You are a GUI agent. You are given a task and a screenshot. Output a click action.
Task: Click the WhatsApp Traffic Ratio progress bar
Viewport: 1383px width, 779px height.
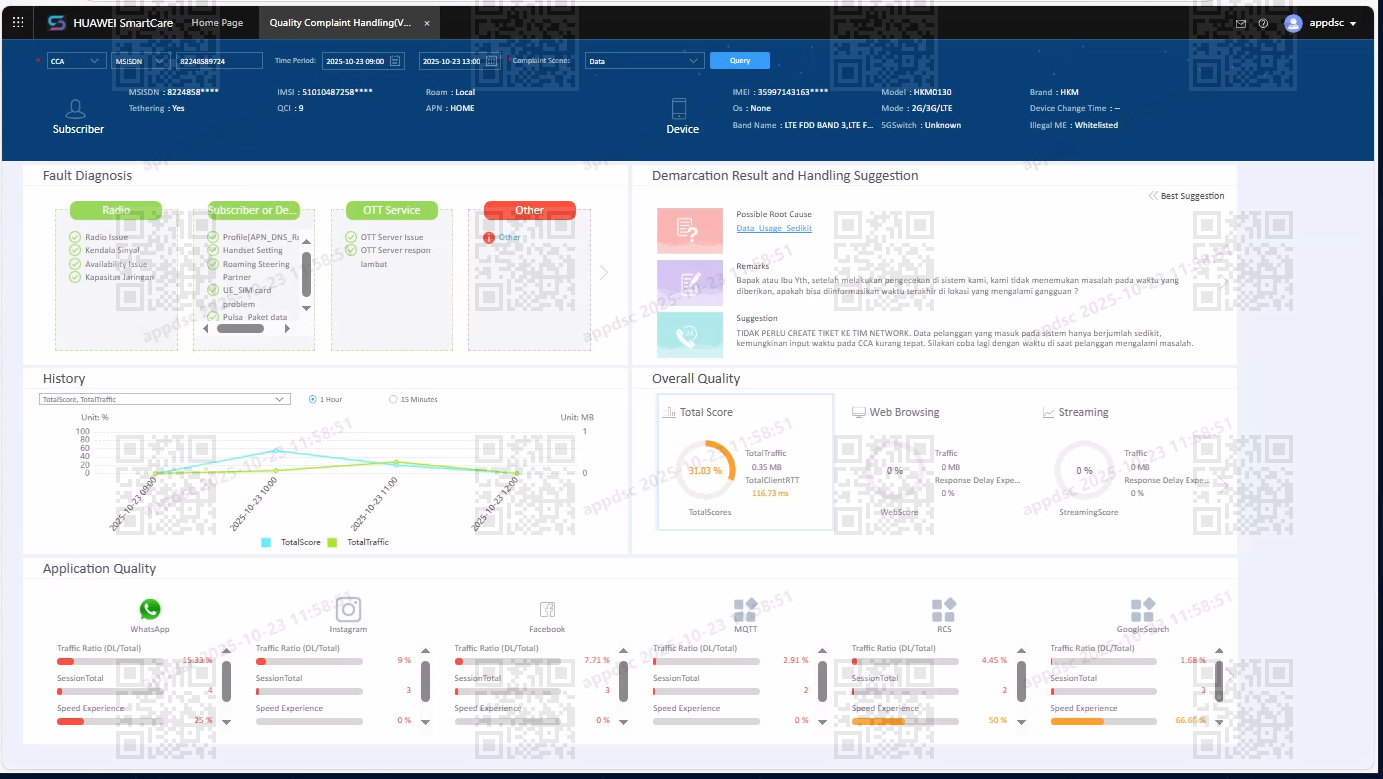pos(110,661)
